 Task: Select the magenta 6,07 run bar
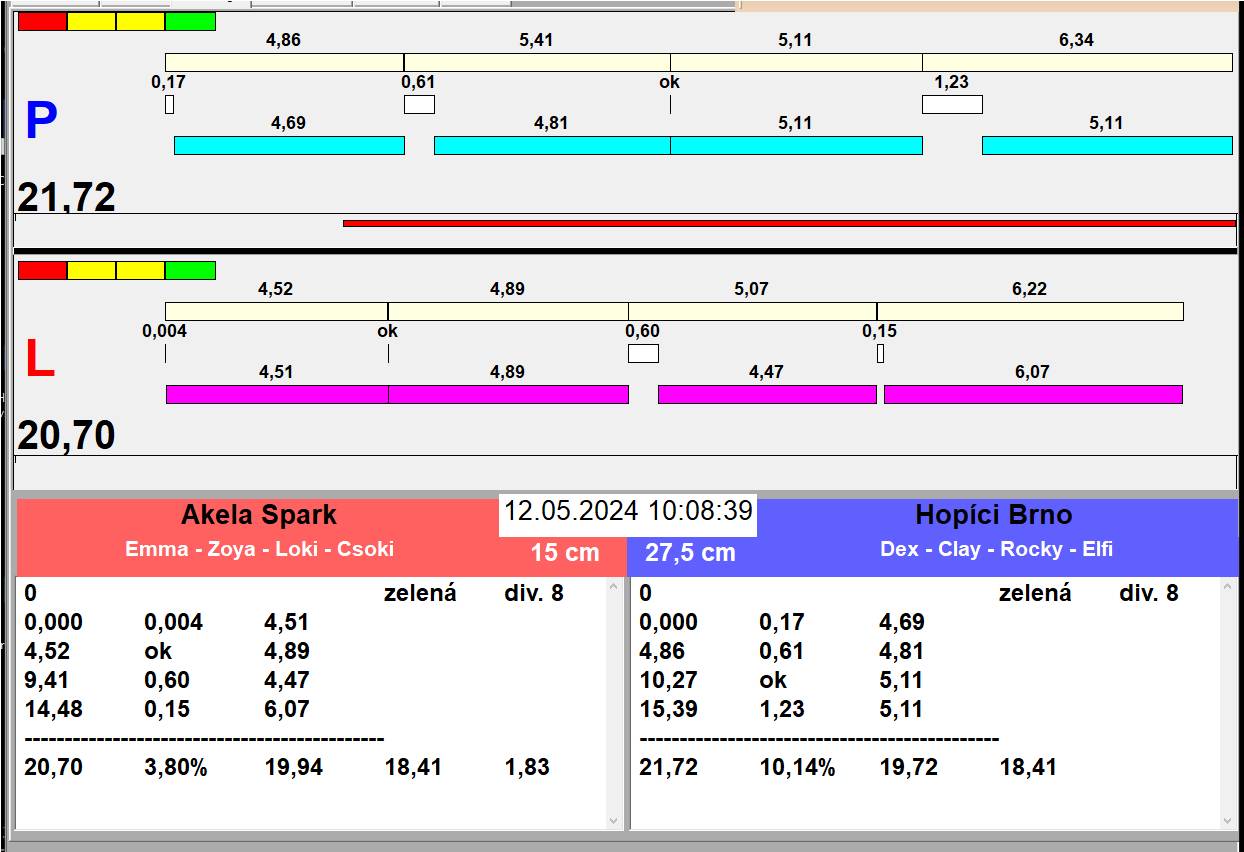coord(1033,394)
